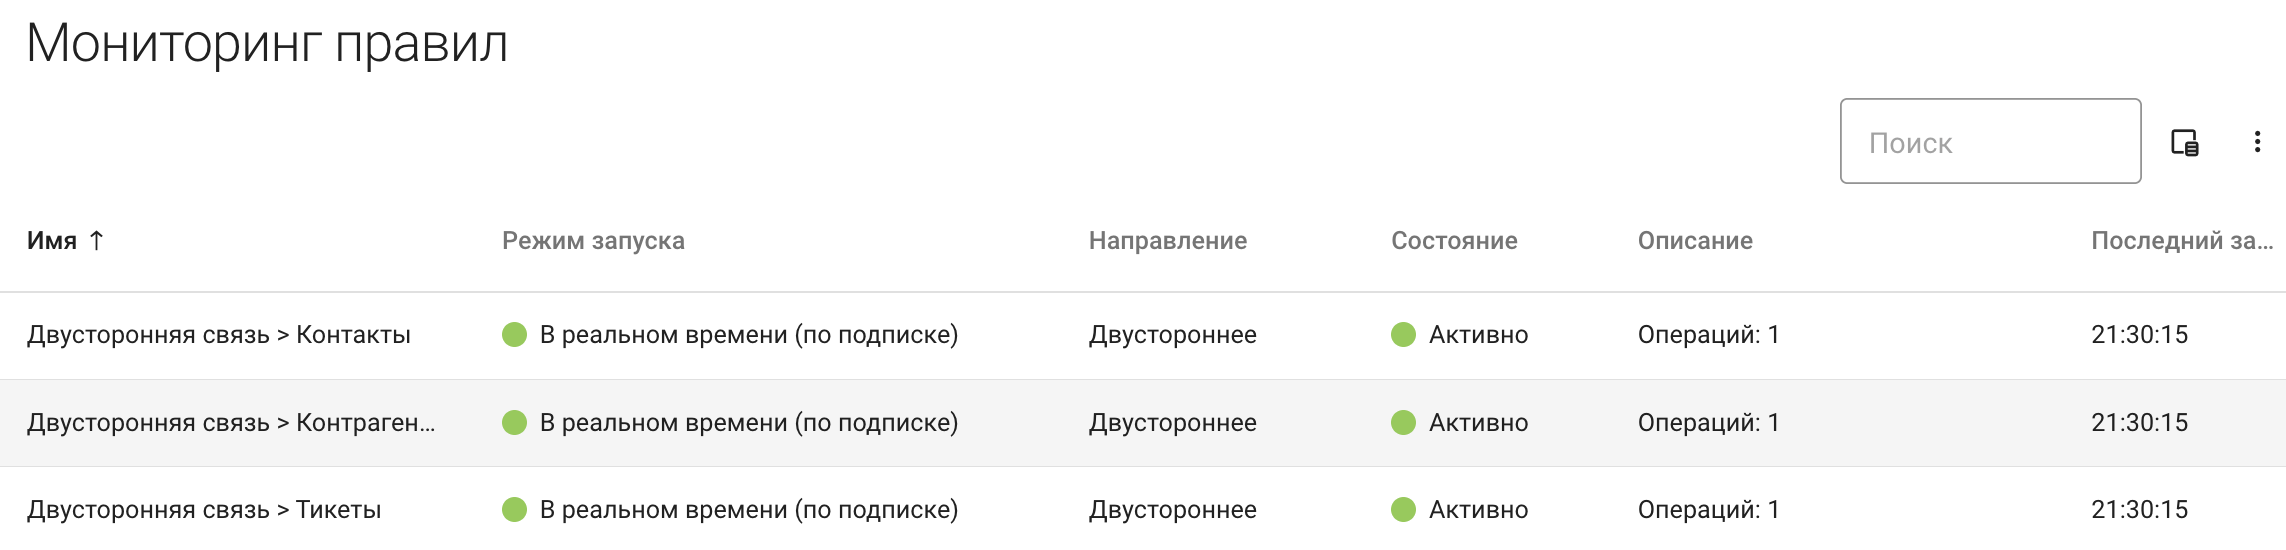Click the Состояние column header
This screenshot has height=550, width=2286.
[x=1454, y=241]
